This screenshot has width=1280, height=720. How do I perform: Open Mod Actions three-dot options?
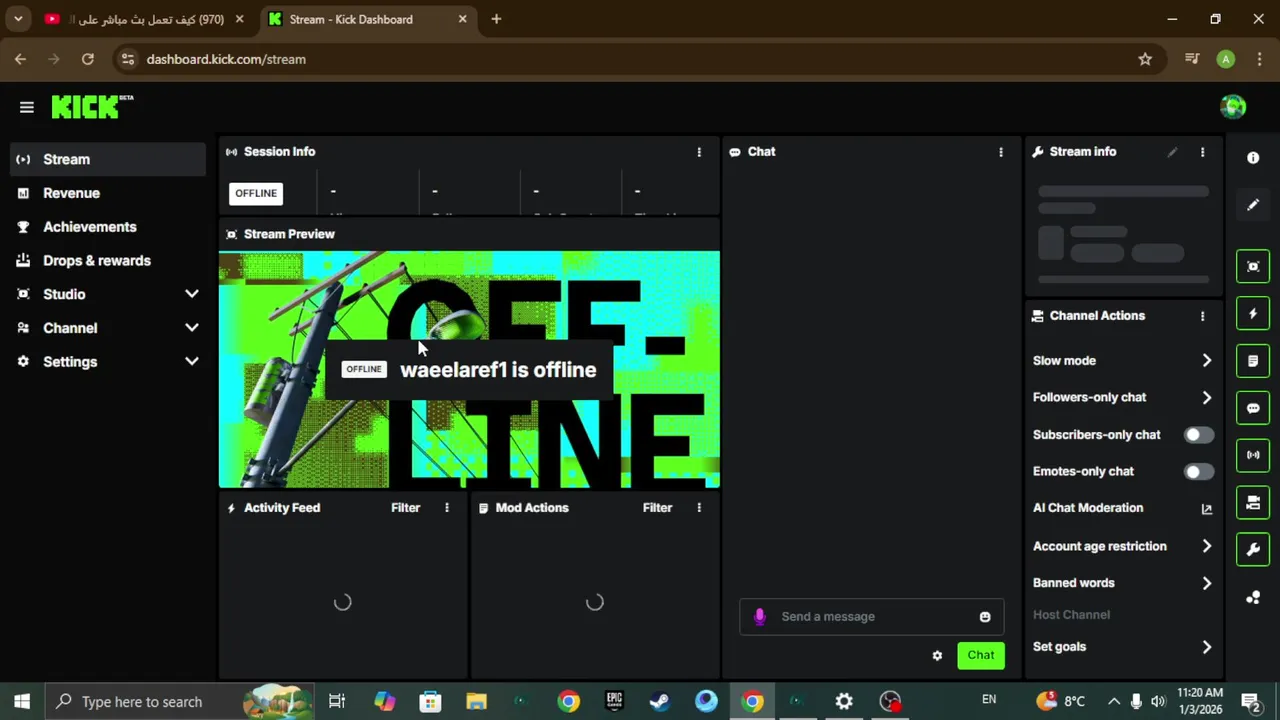(x=699, y=508)
